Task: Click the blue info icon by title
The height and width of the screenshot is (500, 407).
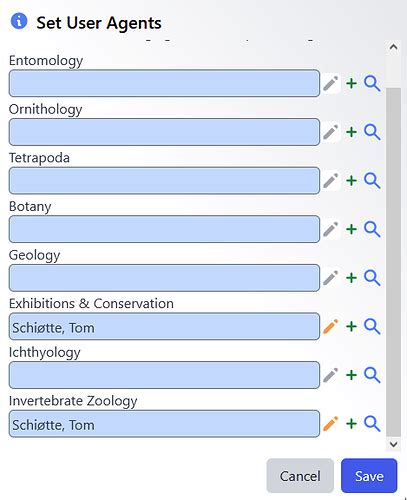Action: [x=19, y=21]
